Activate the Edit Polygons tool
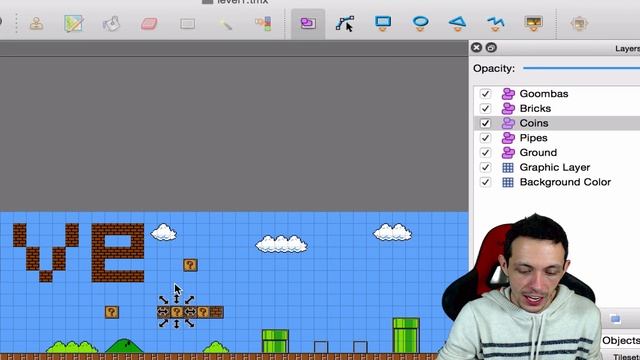 pos(345,24)
